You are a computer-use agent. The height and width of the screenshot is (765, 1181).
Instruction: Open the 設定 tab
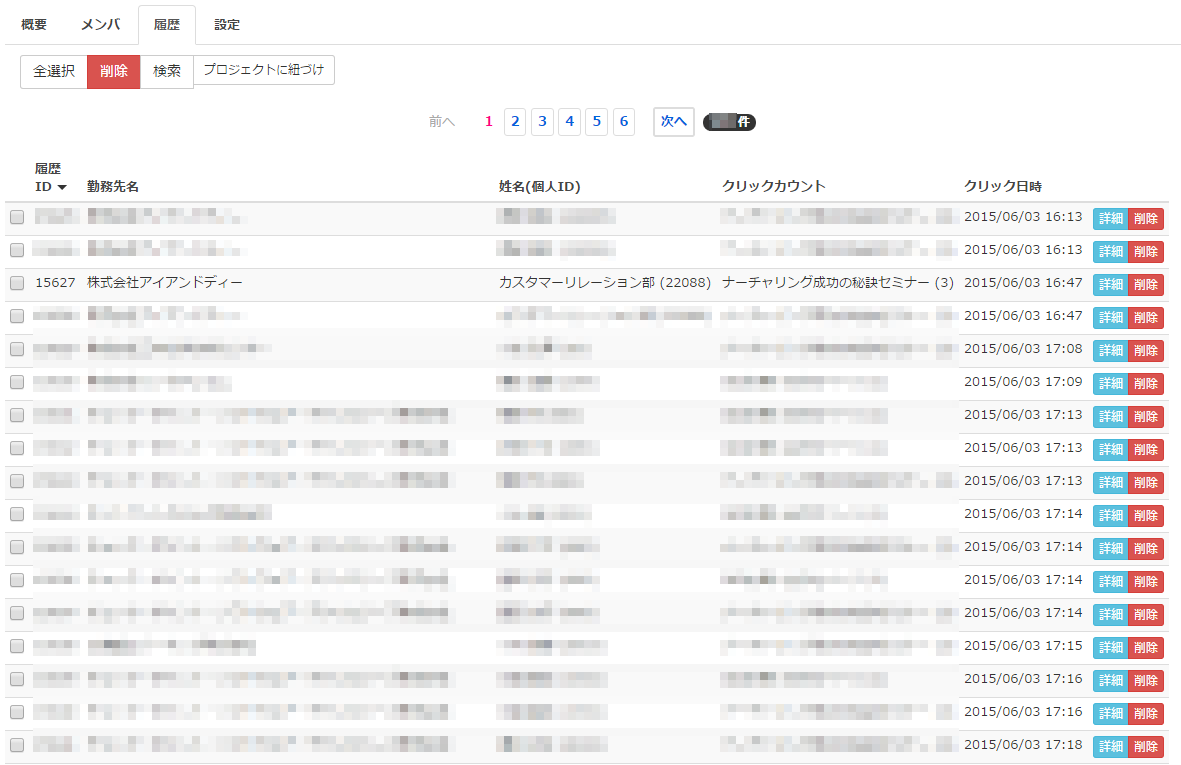[227, 25]
